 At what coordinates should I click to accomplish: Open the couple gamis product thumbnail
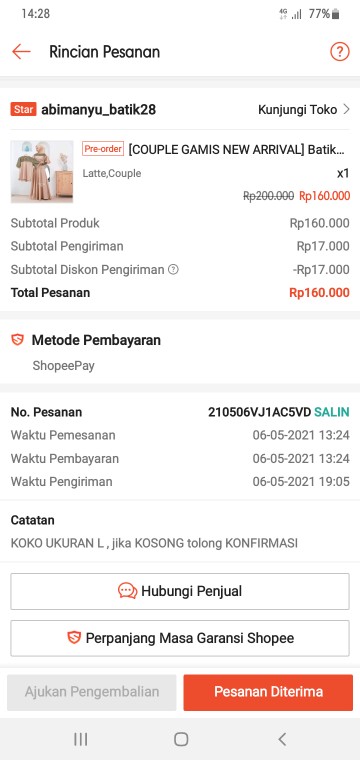(42, 172)
